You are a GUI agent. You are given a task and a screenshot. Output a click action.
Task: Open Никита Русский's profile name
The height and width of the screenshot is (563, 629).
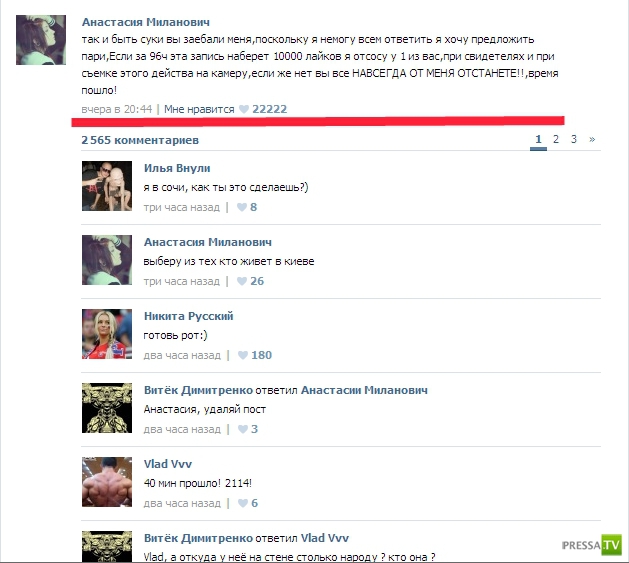189,316
